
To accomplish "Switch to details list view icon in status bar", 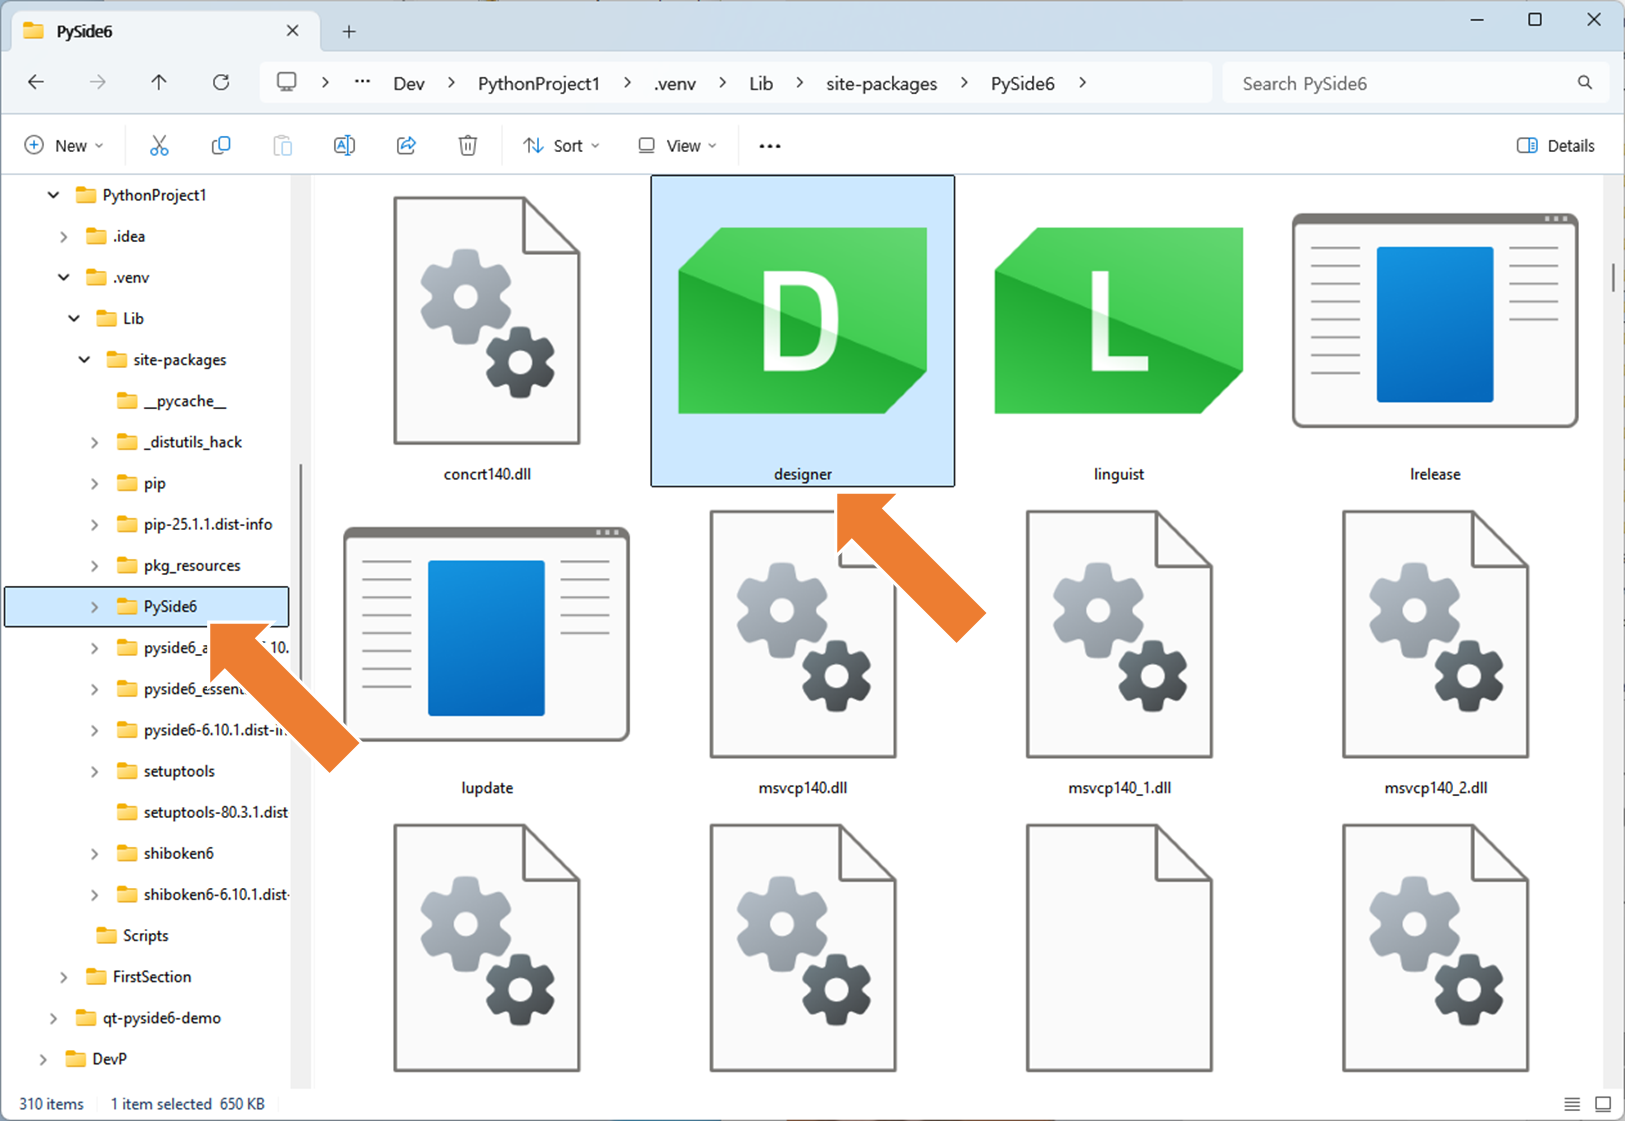I will [x=1572, y=1104].
